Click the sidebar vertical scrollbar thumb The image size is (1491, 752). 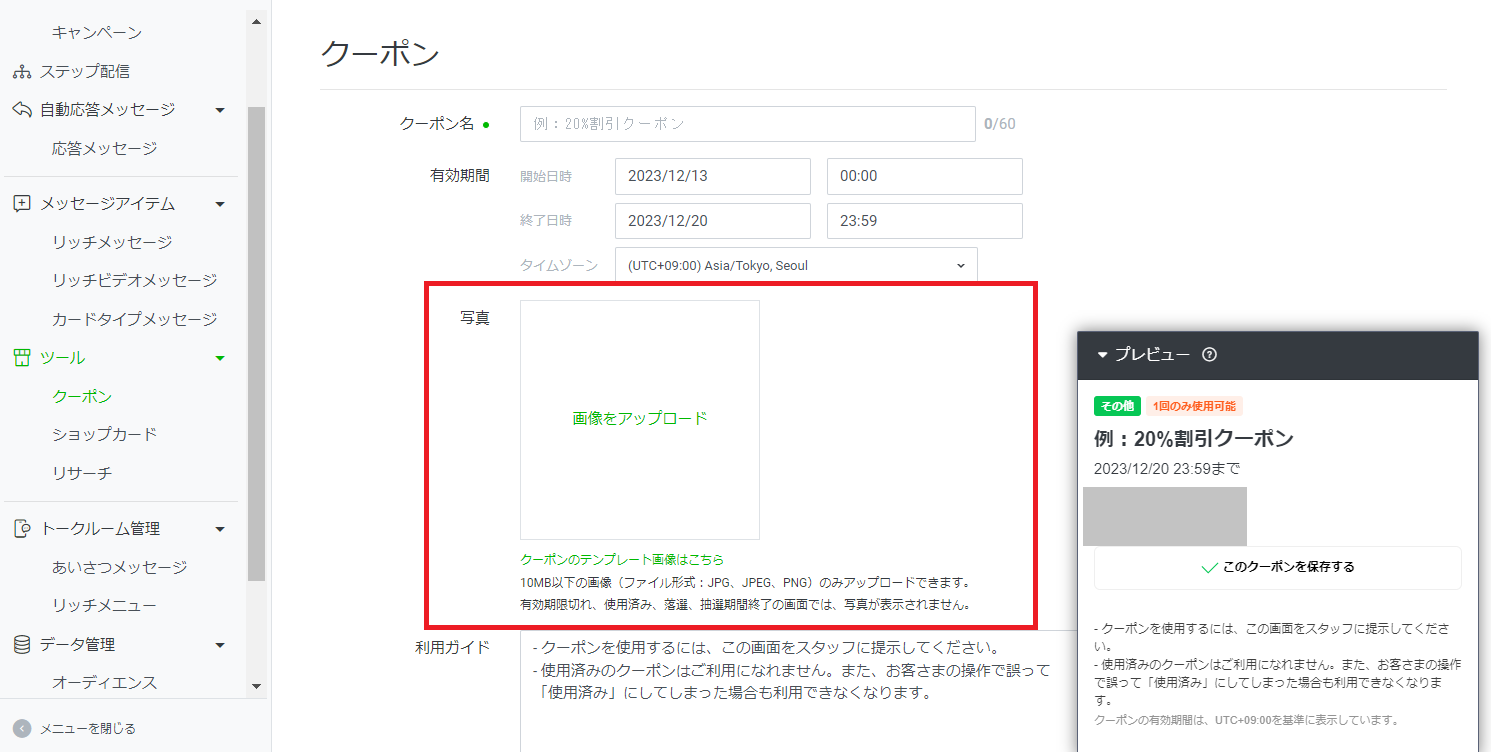(x=257, y=340)
